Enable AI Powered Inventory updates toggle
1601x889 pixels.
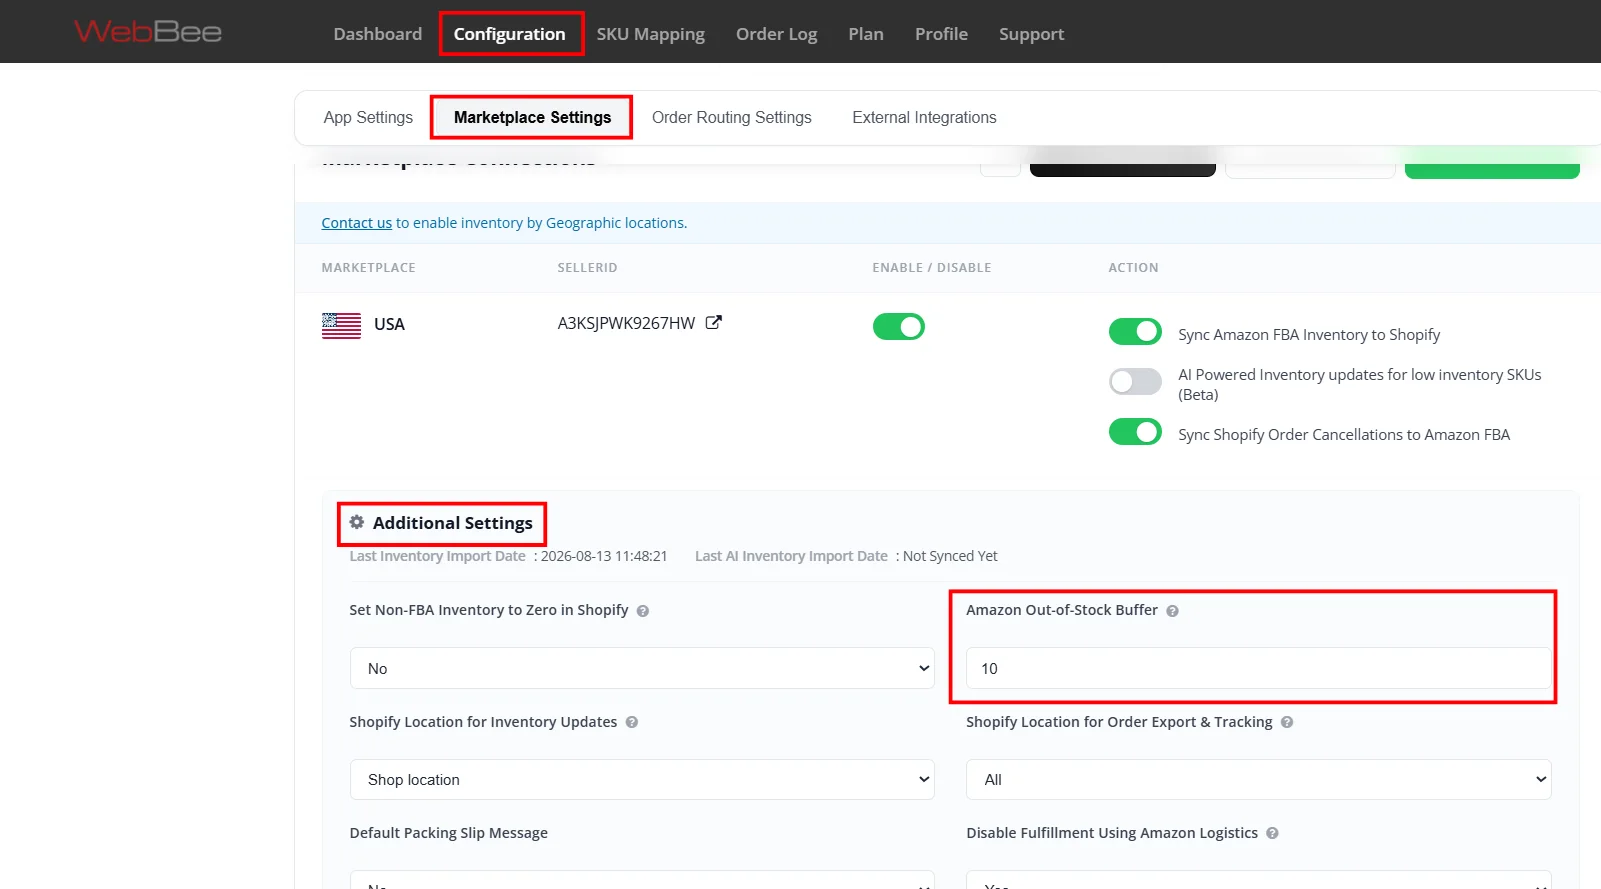point(1135,381)
